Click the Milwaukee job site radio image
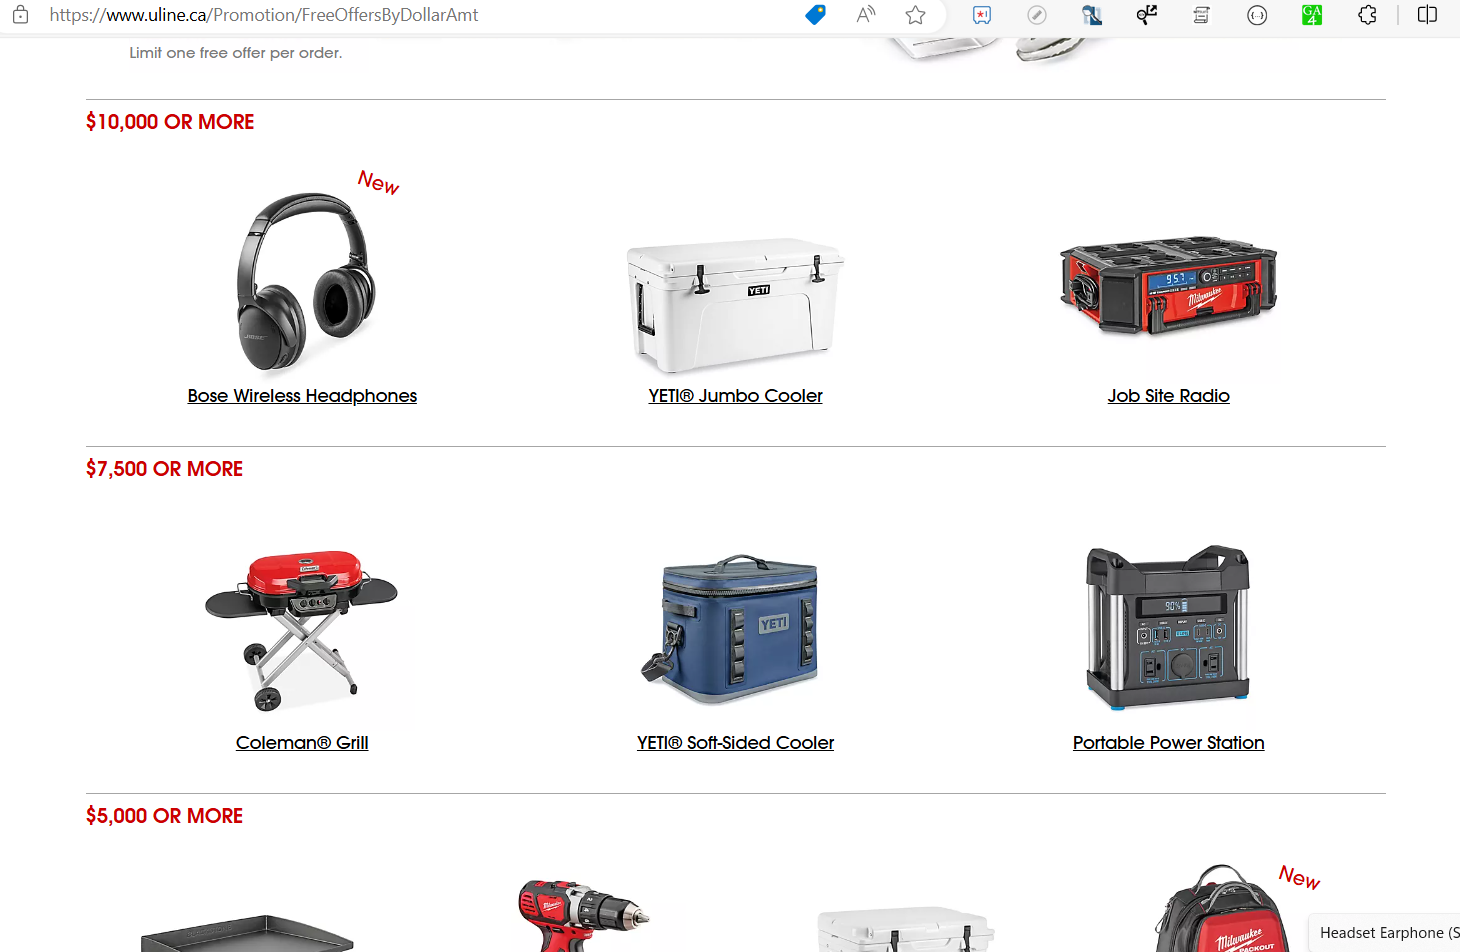This screenshot has height=952, width=1460. [x=1168, y=286]
